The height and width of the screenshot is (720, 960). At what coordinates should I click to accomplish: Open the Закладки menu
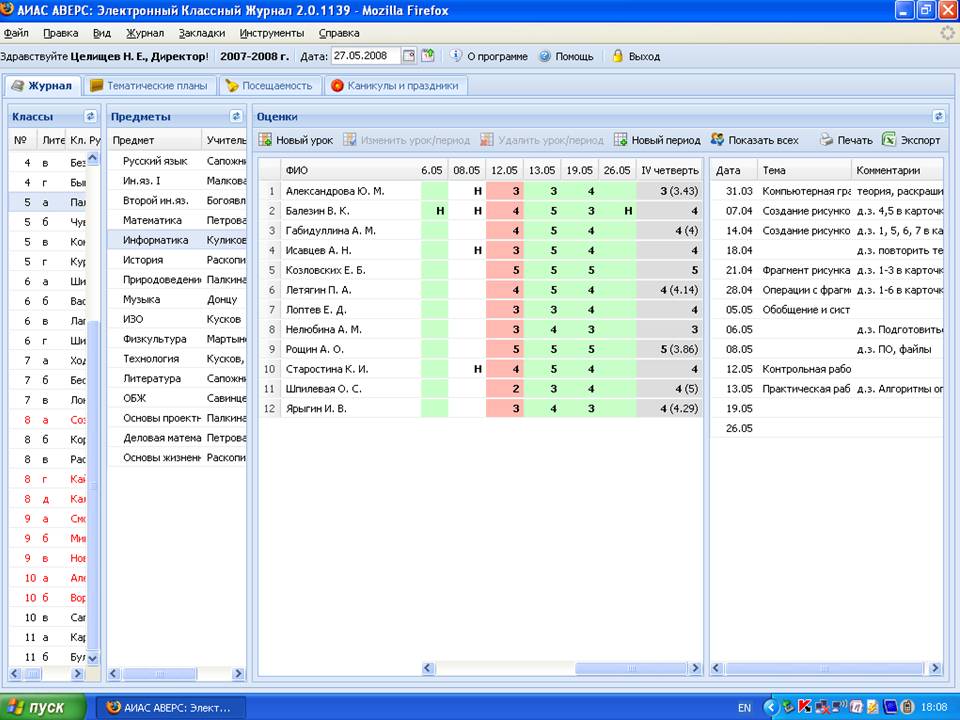point(202,33)
